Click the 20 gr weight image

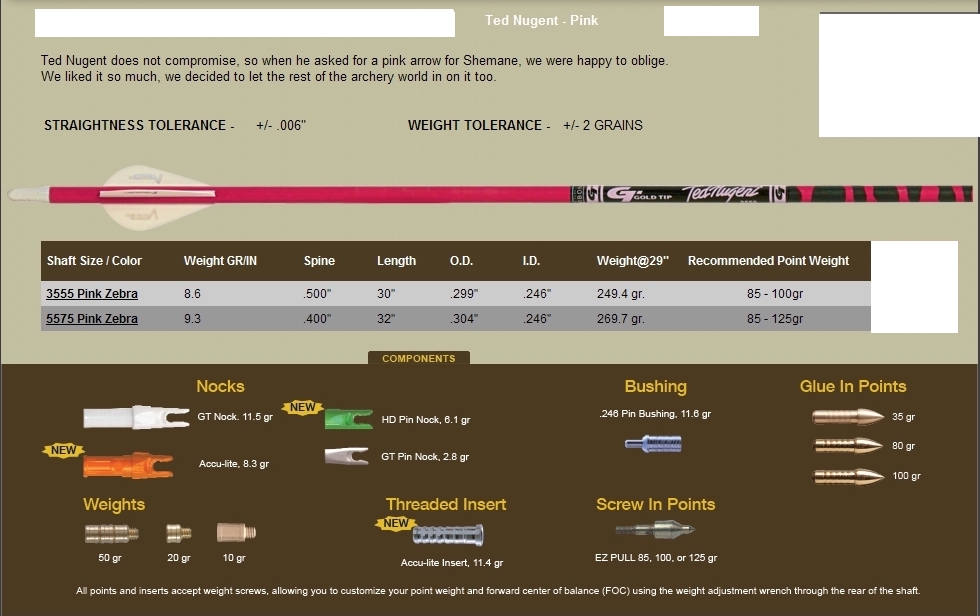(x=179, y=533)
